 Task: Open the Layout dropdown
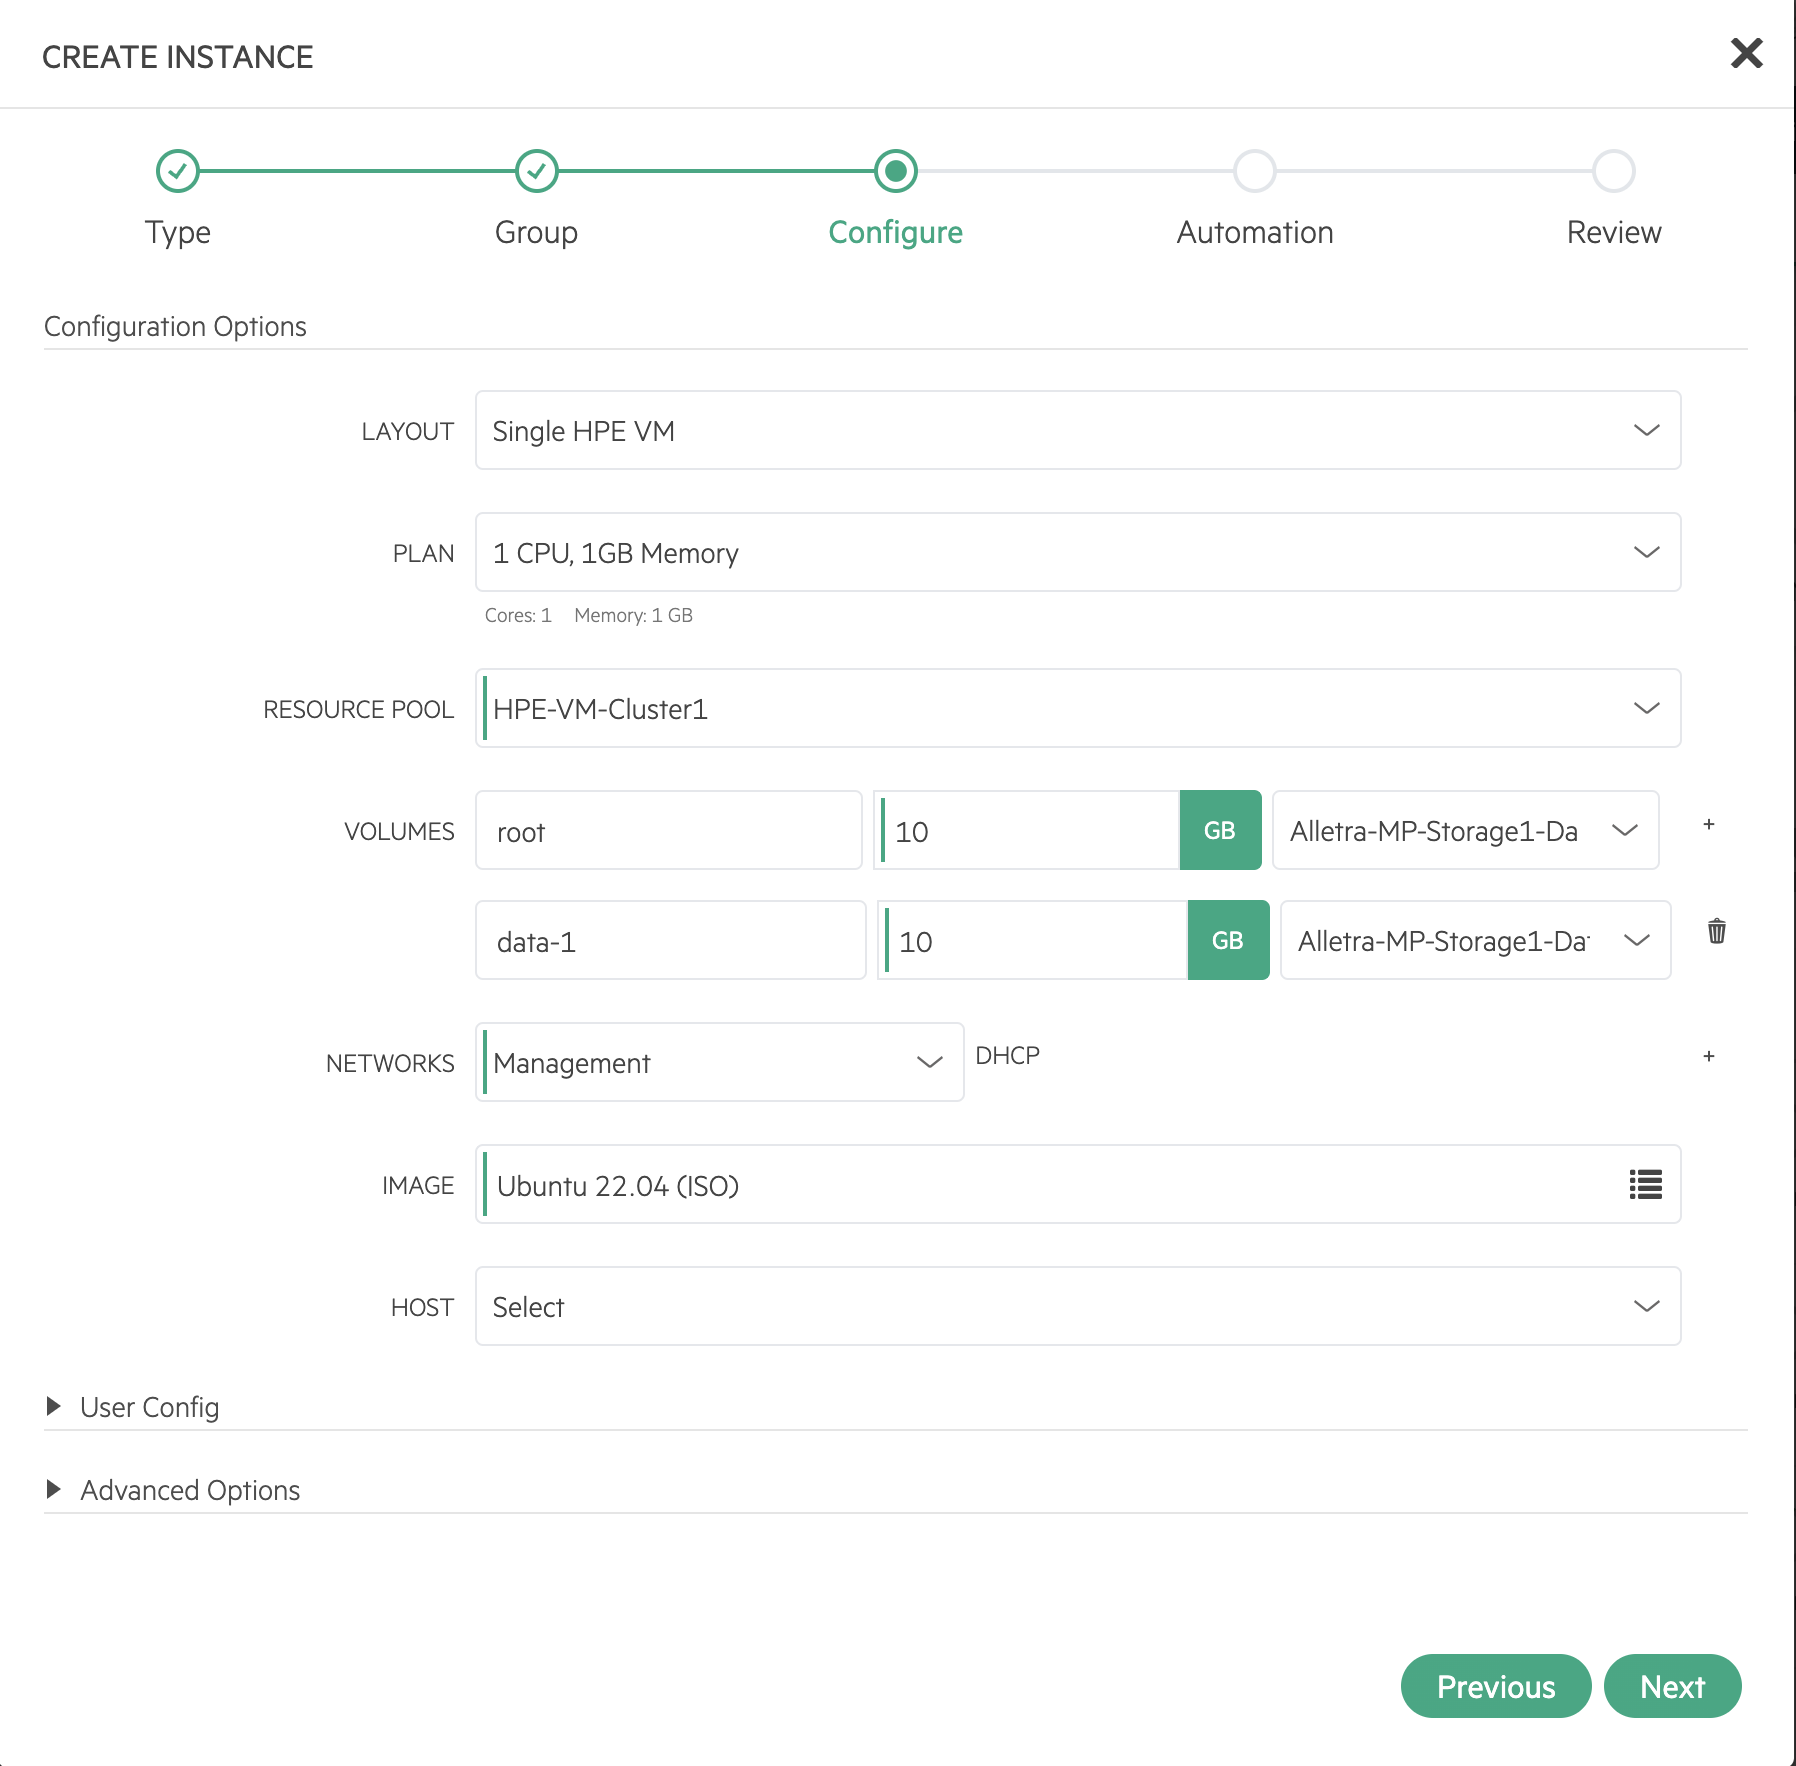[1078, 430]
